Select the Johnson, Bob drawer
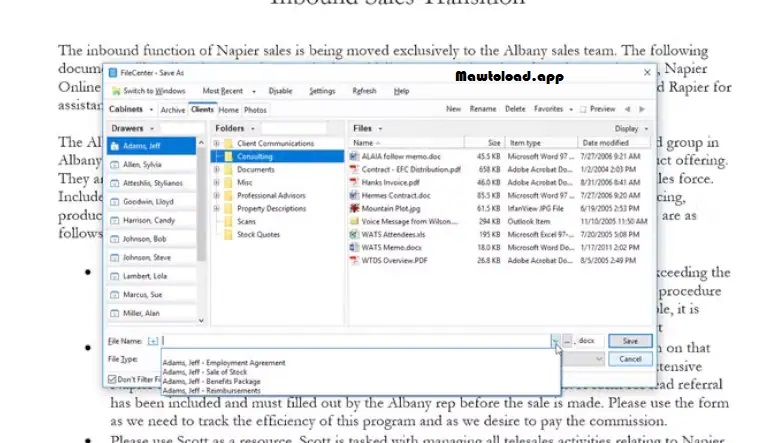The width and height of the screenshot is (770, 443). [152, 239]
